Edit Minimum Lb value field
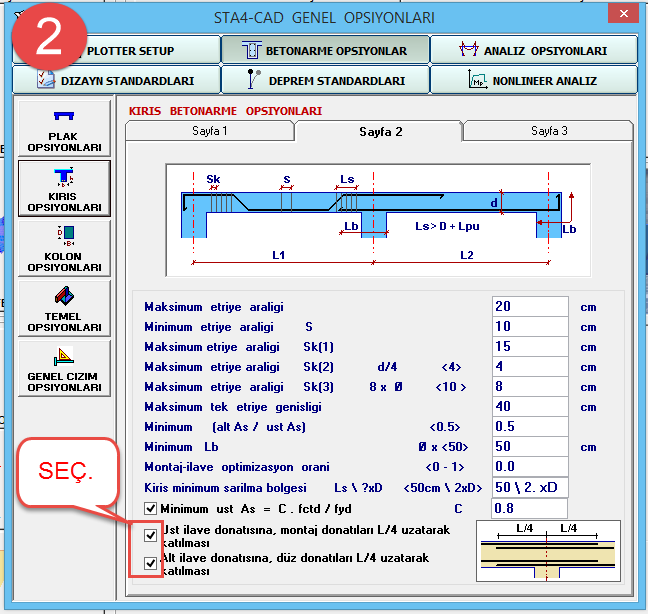The width and height of the screenshot is (648, 614). [530, 447]
